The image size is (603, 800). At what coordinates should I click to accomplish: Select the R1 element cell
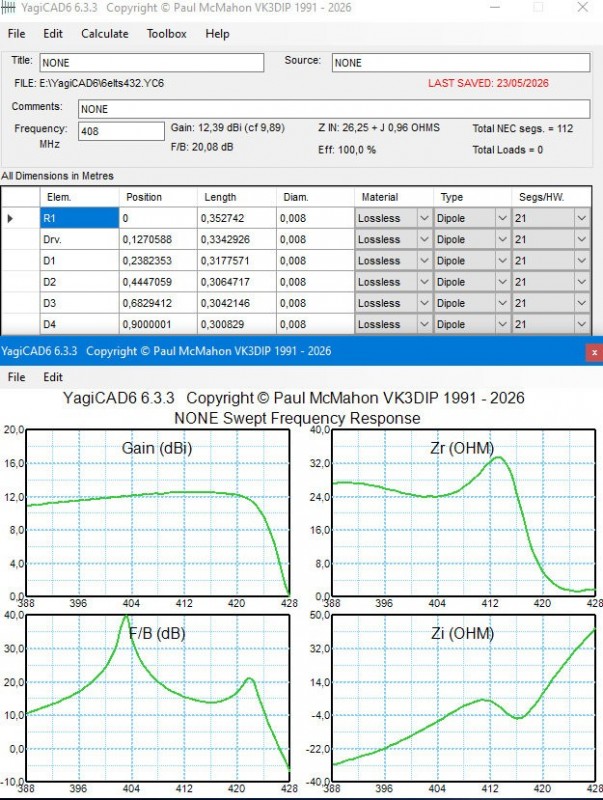click(80, 218)
